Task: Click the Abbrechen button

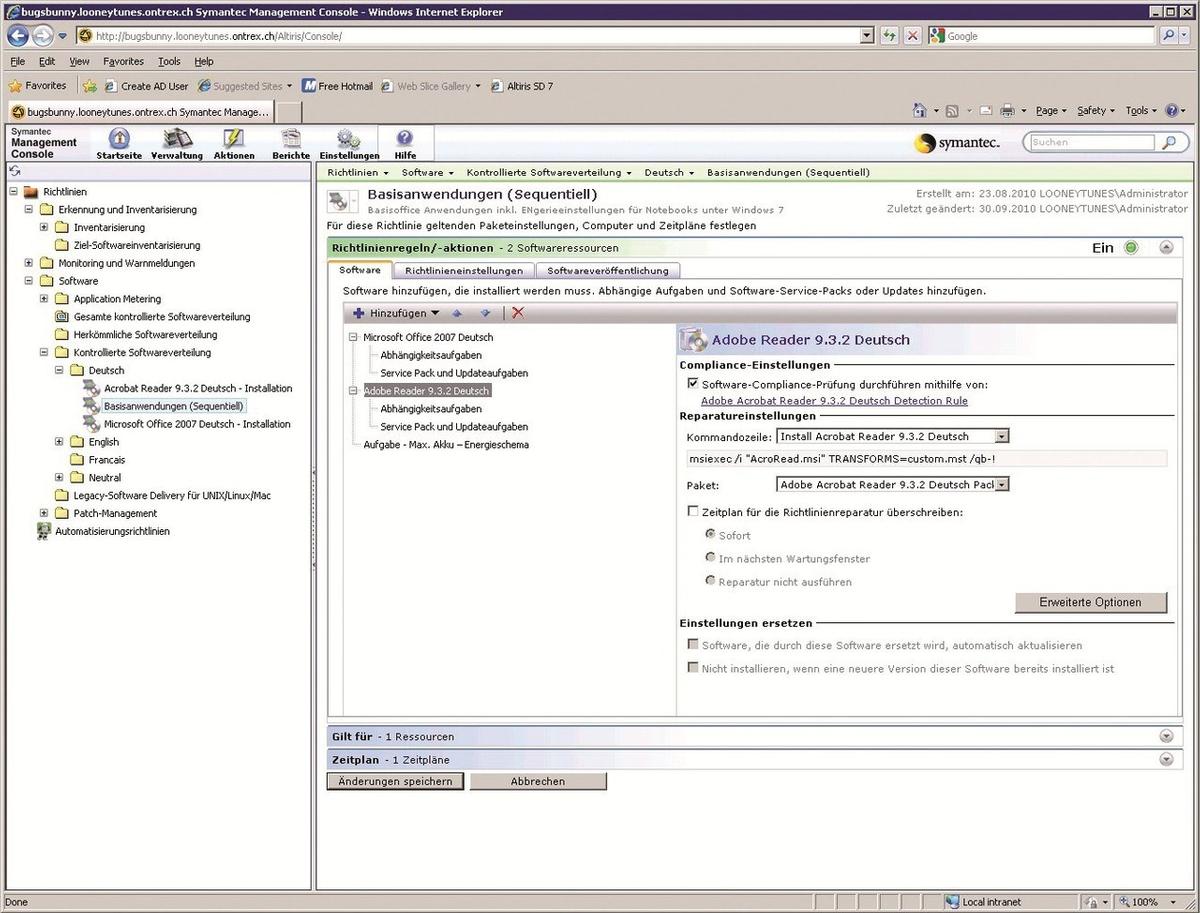Action: click(538, 781)
